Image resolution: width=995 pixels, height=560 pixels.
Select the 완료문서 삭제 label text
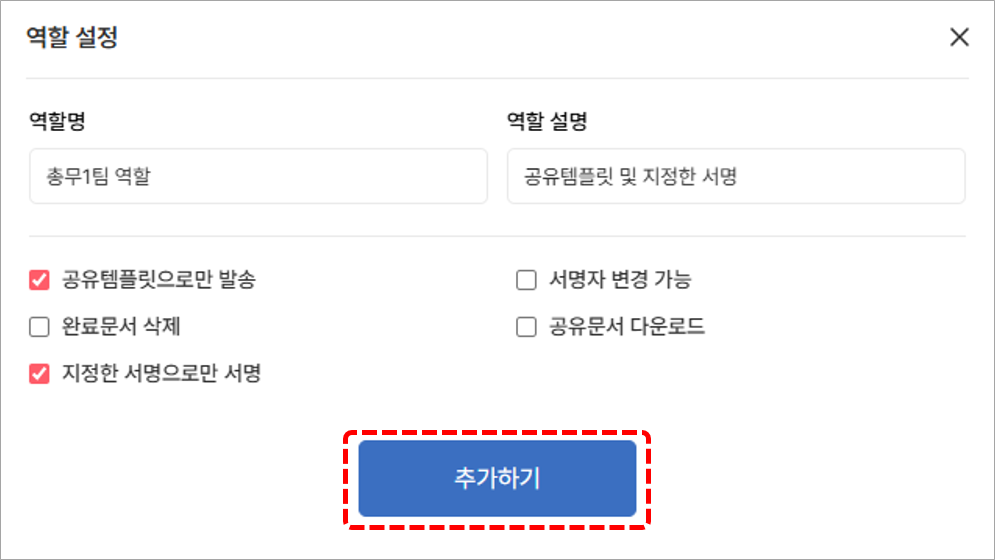(121, 327)
